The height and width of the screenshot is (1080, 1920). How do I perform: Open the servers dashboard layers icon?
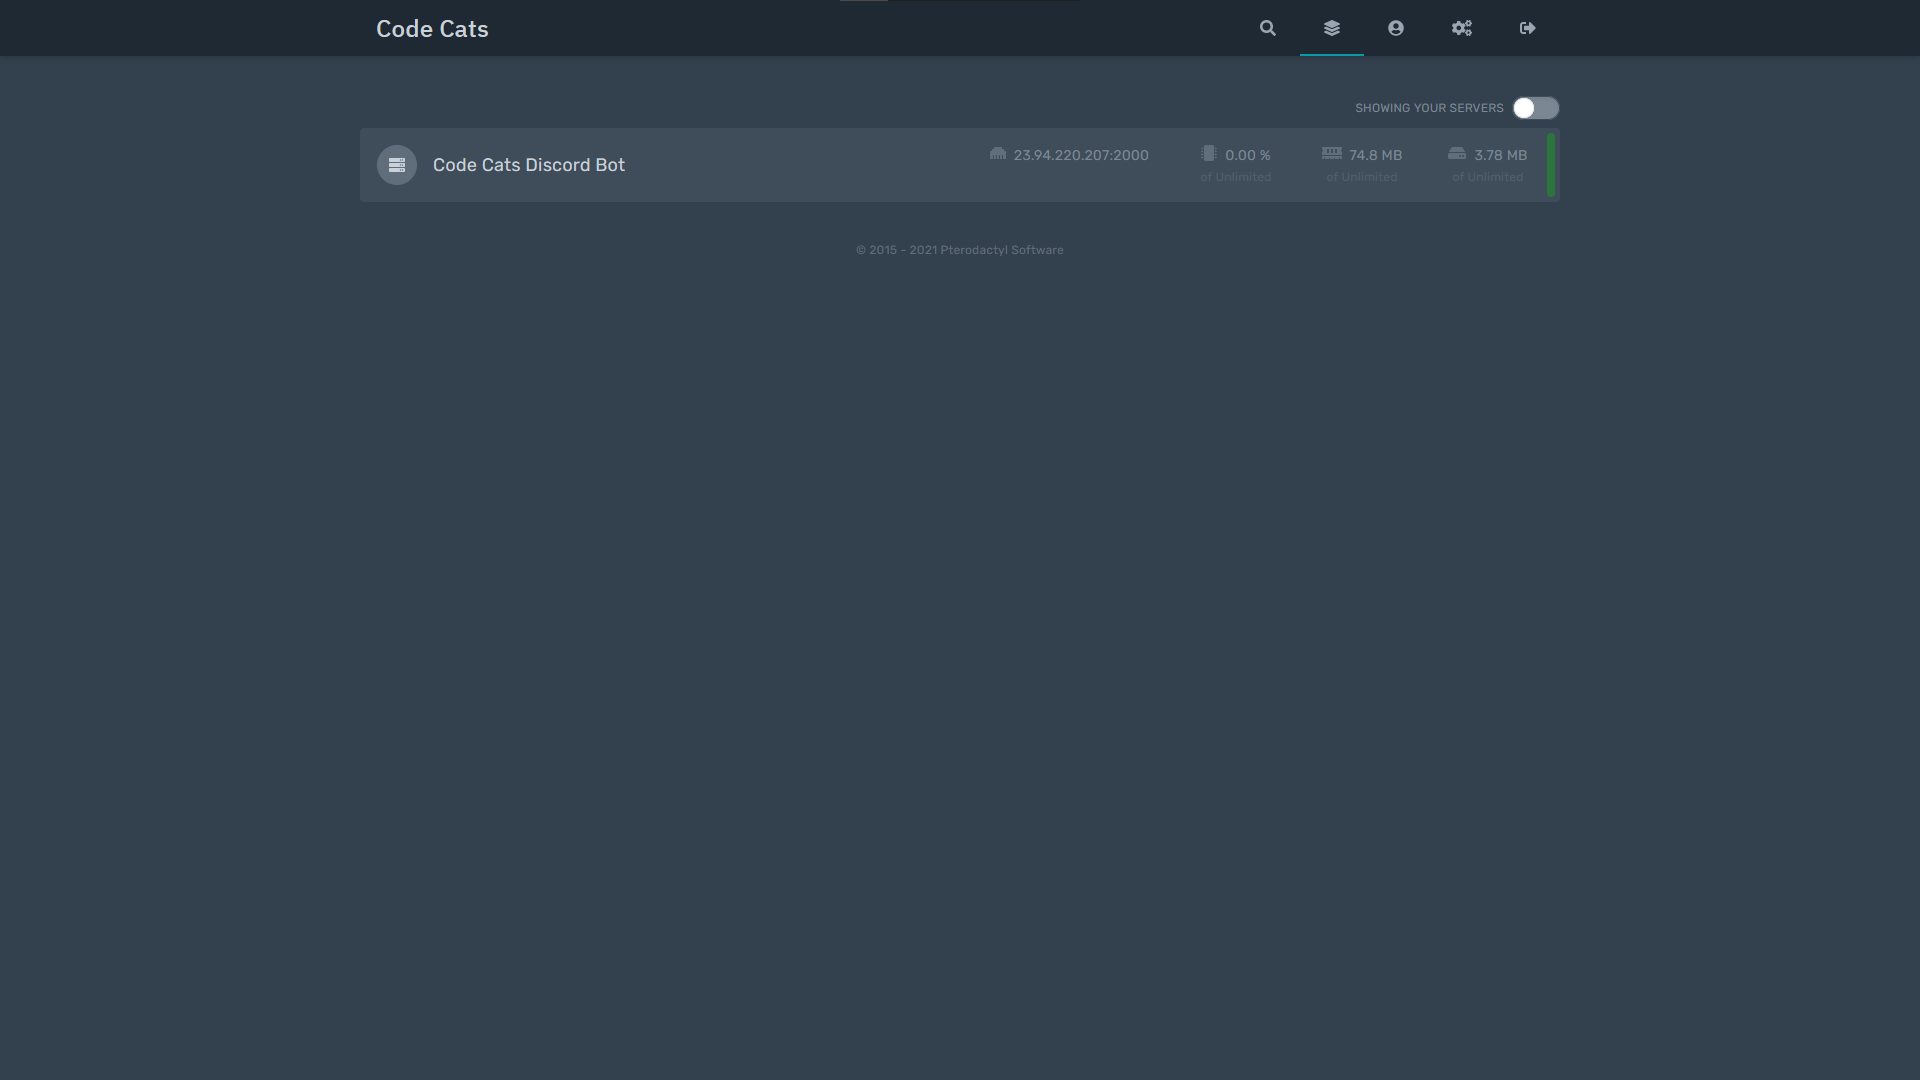(1331, 28)
